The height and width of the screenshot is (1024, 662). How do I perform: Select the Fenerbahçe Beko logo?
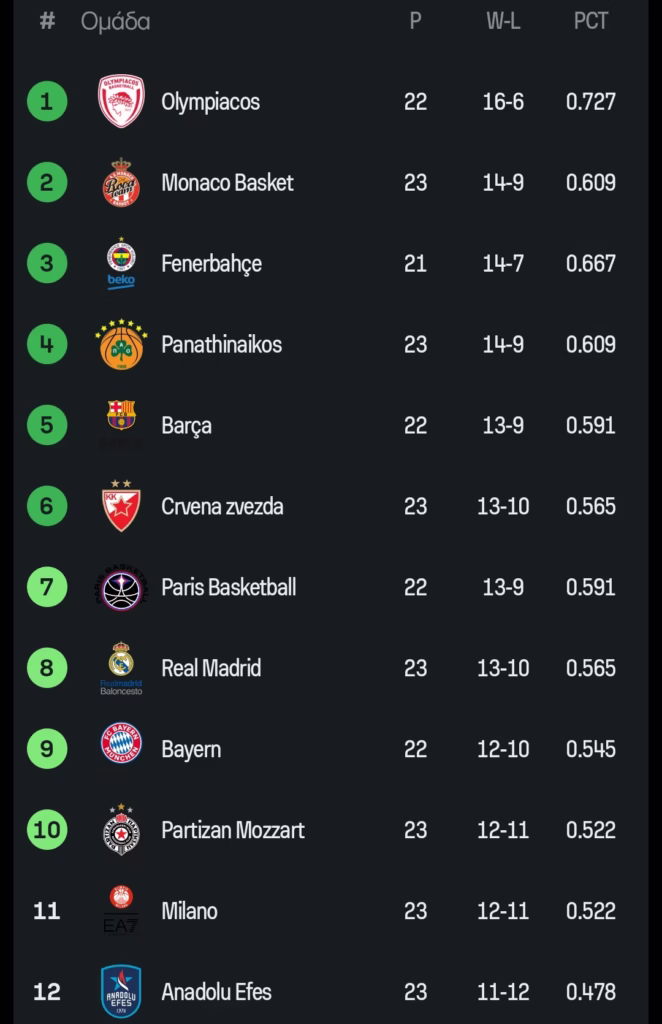click(x=121, y=263)
